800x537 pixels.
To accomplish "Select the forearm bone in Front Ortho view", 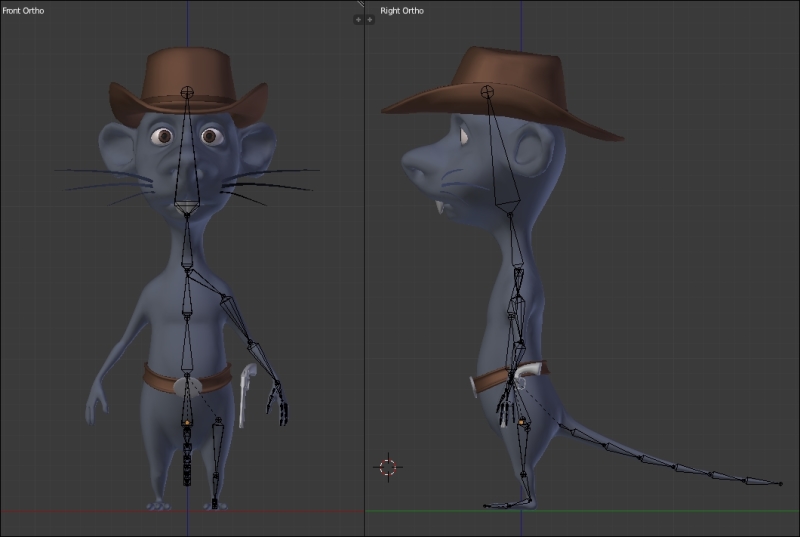I will 264,362.
